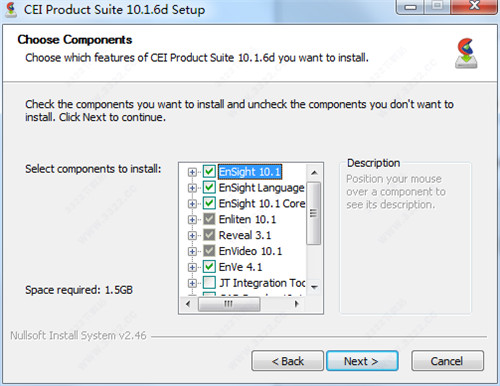Uncheck the EnSight 10.1 checkbox
The height and width of the screenshot is (386, 500).
coord(209,172)
